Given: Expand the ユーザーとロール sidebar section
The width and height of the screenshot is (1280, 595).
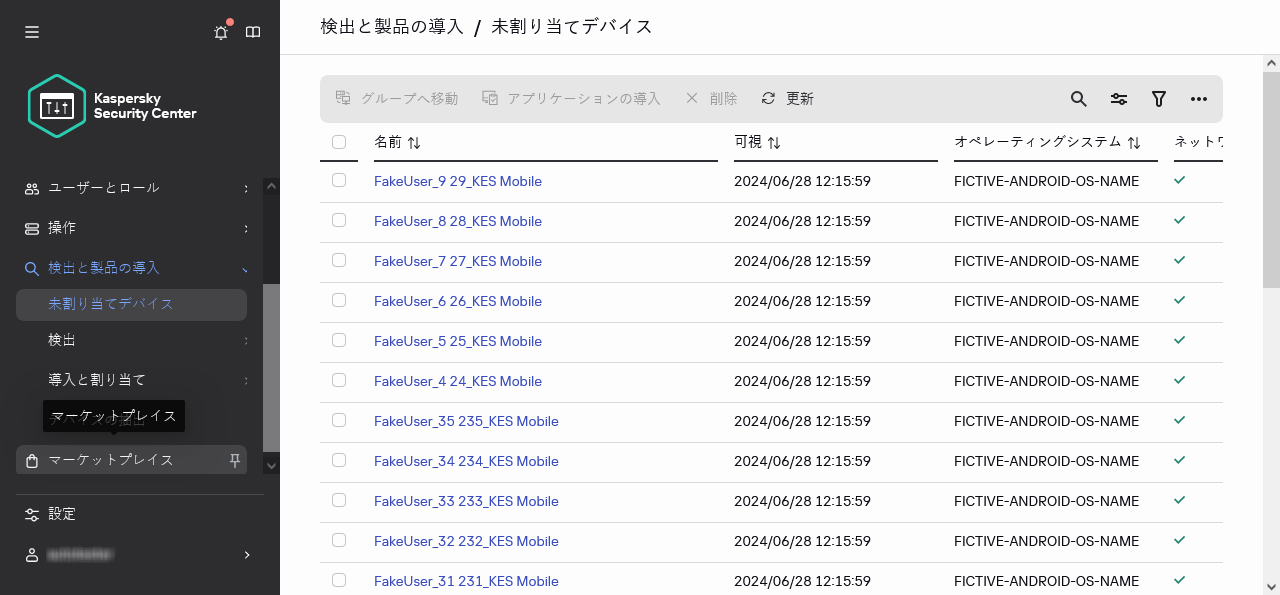Looking at the screenshot, I should 245,188.
